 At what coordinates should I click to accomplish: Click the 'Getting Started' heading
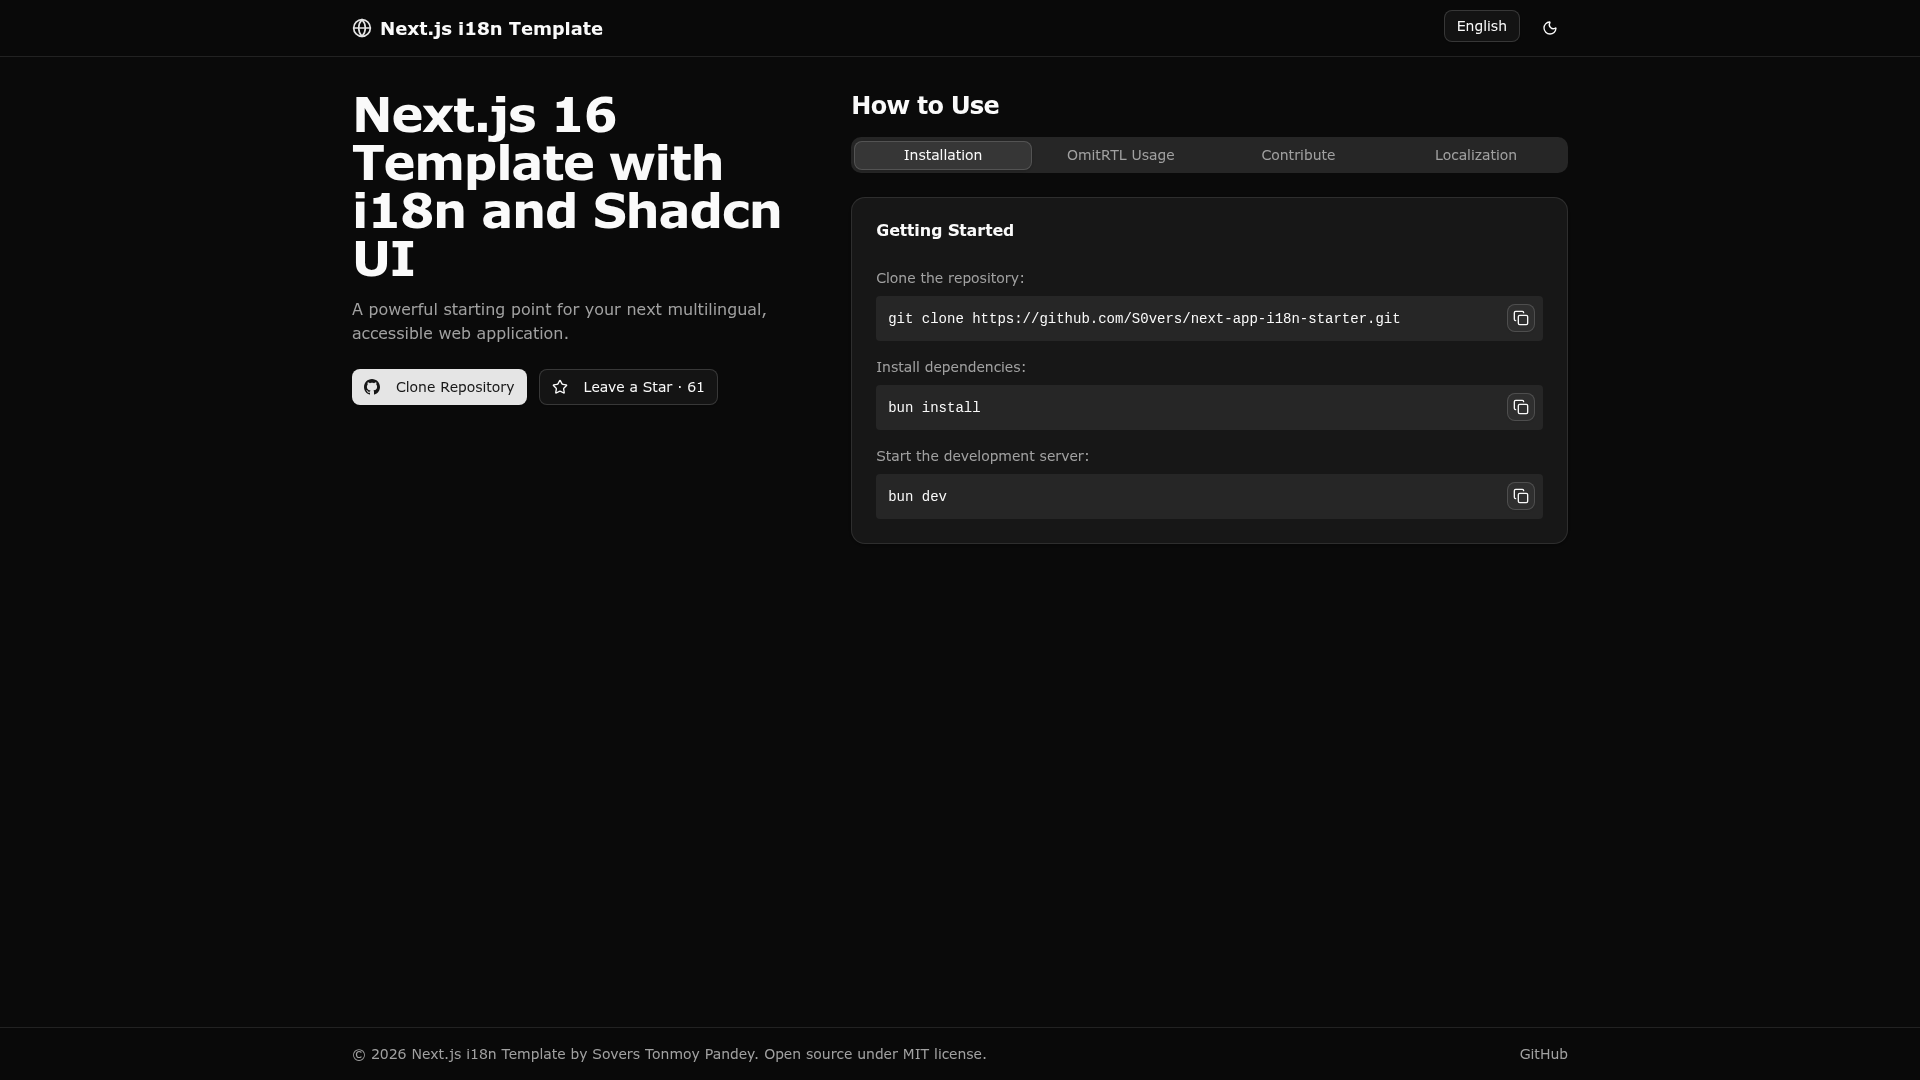945,230
